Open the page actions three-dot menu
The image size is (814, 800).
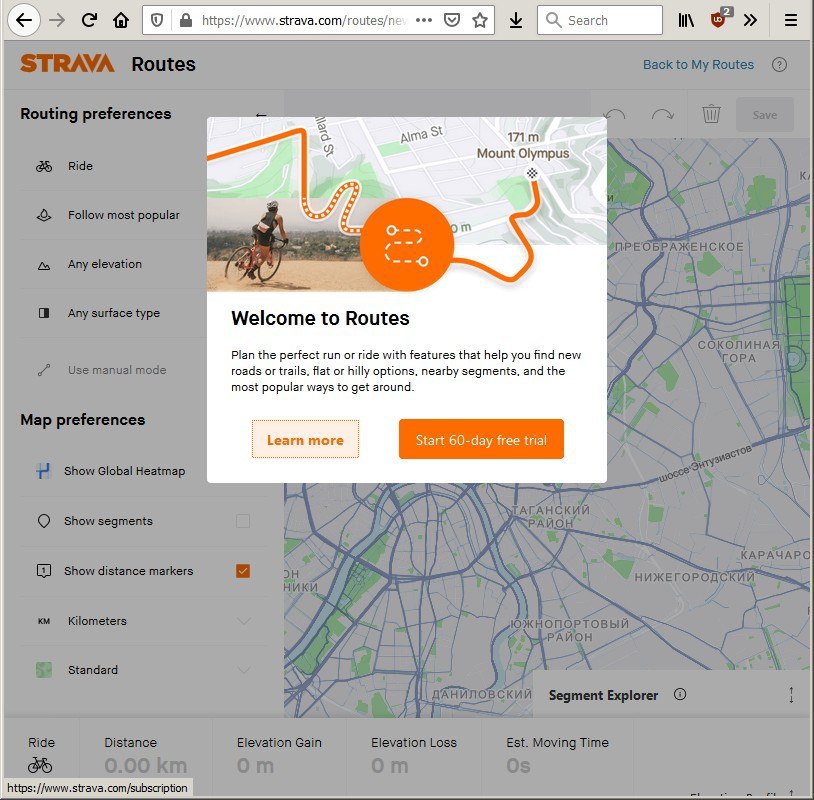click(x=424, y=20)
